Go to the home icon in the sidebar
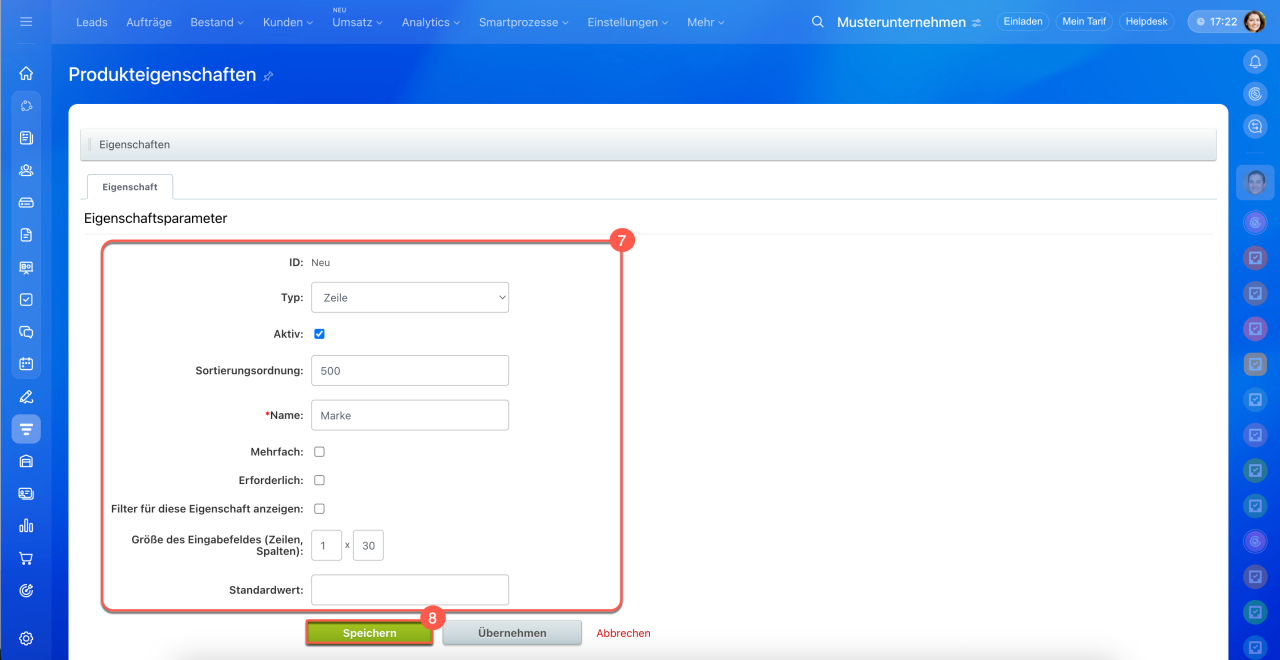Viewport: 1280px width, 660px height. (x=26, y=72)
